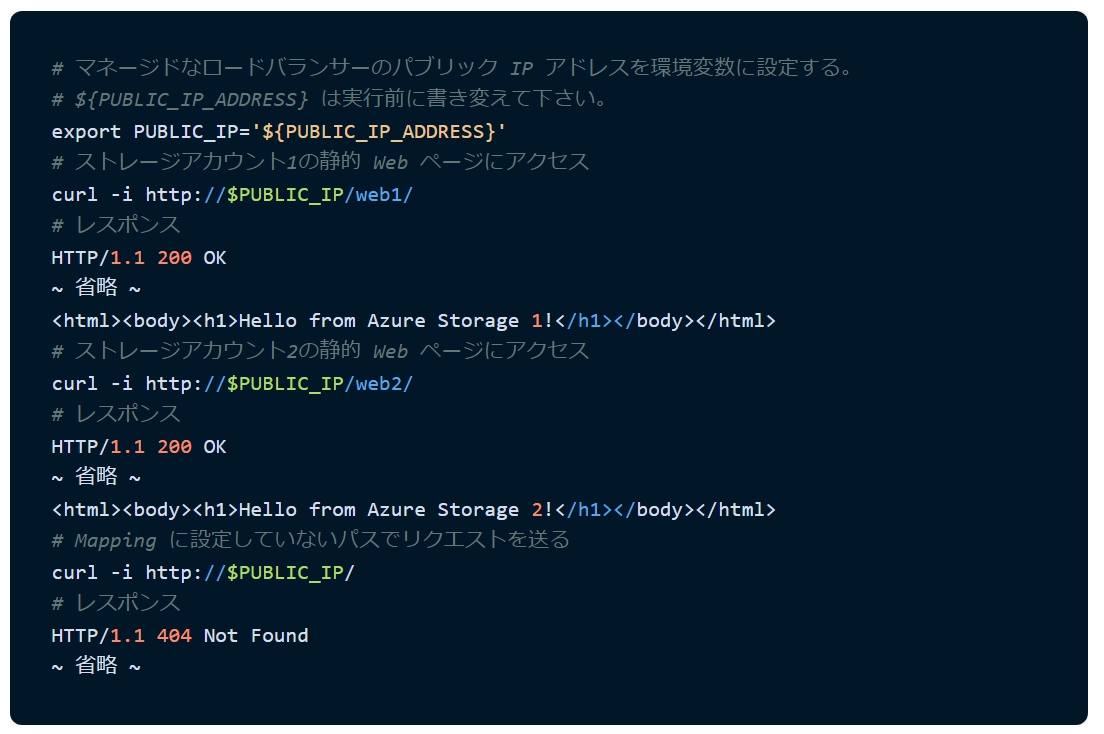
Task: Click the number 2 after Azure Storage
Action: point(538,509)
